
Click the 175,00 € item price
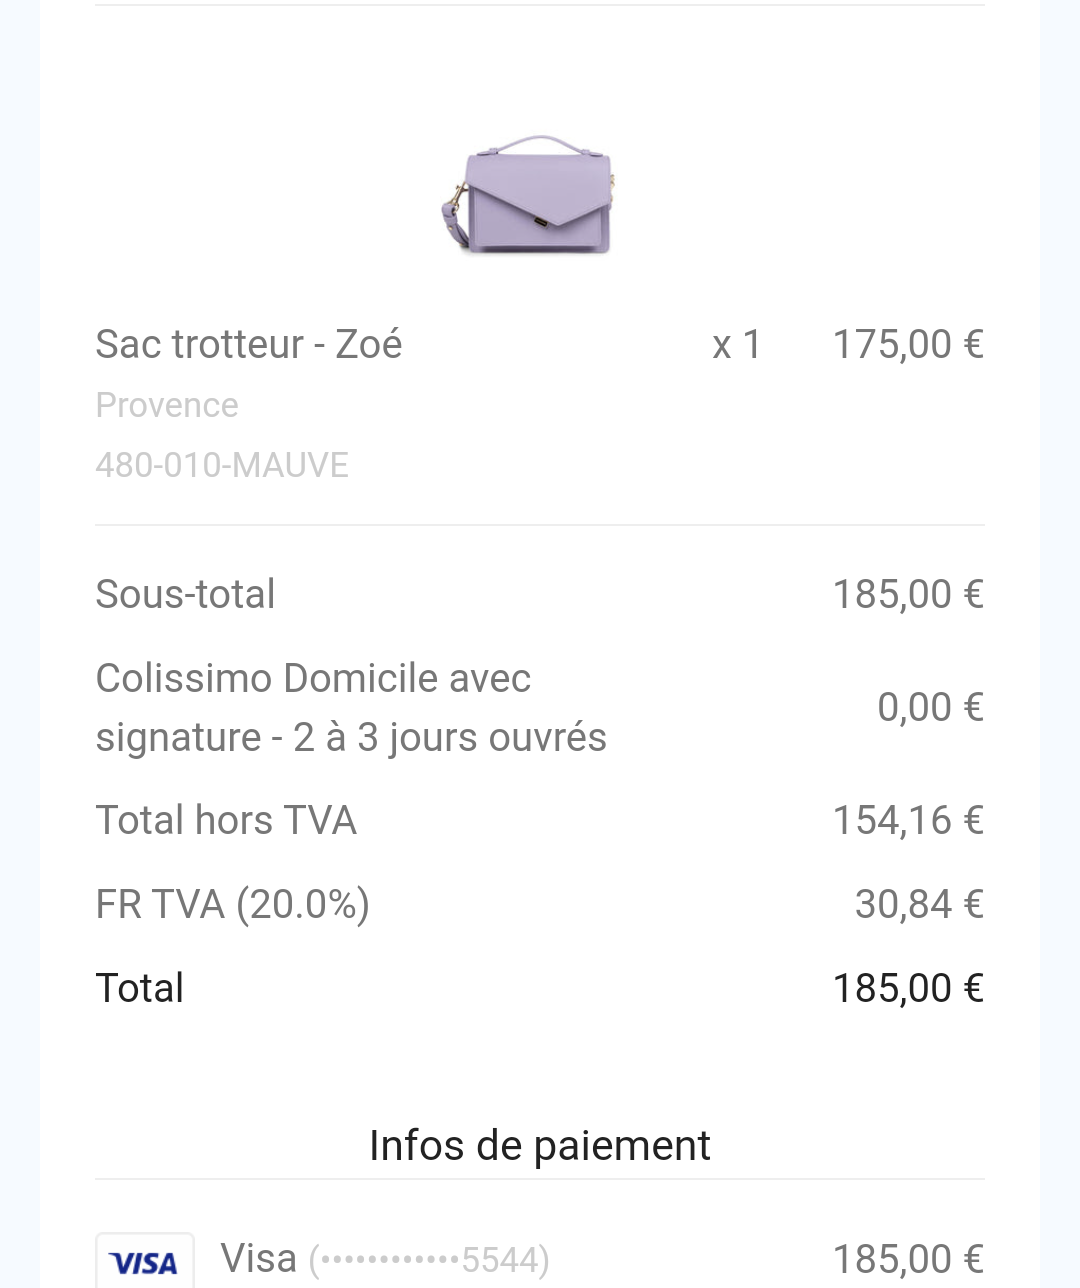[908, 345]
